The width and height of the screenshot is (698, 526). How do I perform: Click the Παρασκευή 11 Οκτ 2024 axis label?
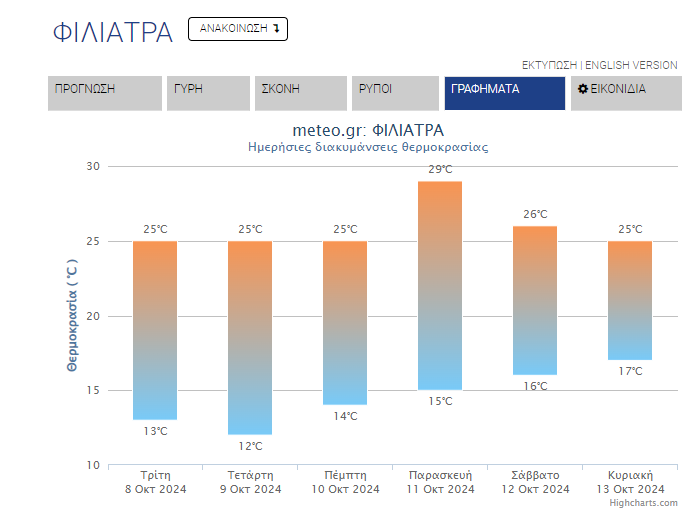point(440,482)
